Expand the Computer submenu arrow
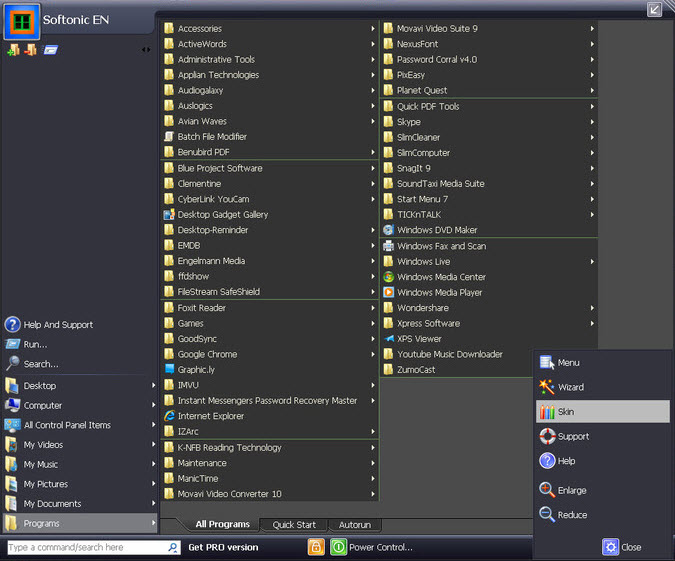 click(x=153, y=405)
